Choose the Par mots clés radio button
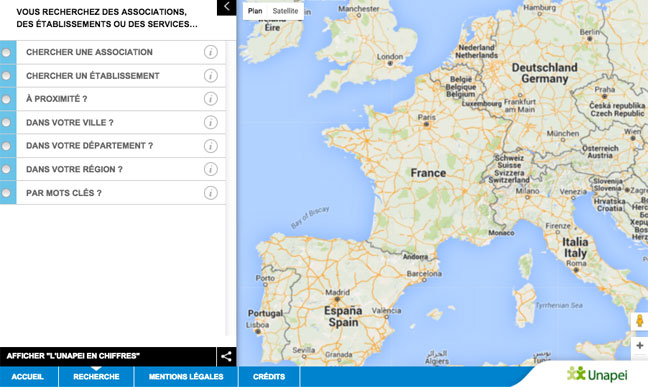 (x=6, y=193)
